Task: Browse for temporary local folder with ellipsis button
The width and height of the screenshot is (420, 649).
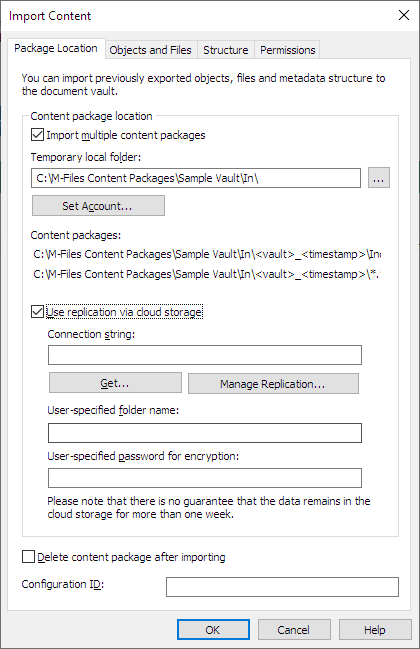Action: pyautogui.click(x=379, y=178)
